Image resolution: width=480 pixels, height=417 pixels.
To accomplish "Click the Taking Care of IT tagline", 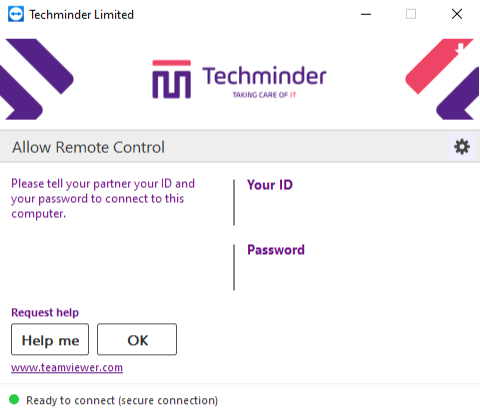I will [x=264, y=95].
